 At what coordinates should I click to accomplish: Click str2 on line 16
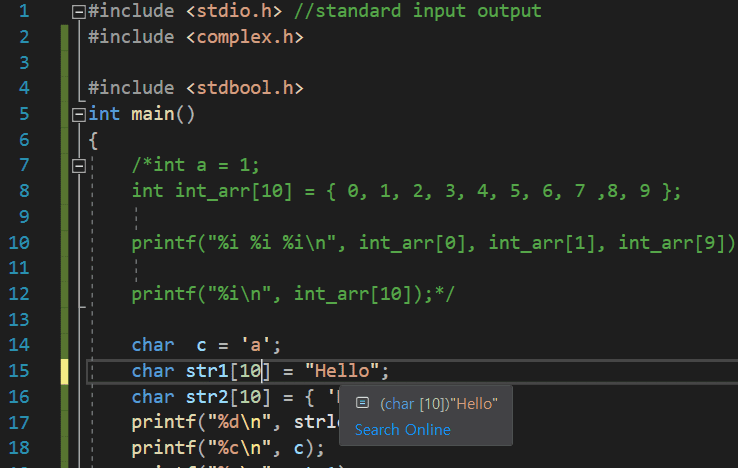click(207, 397)
